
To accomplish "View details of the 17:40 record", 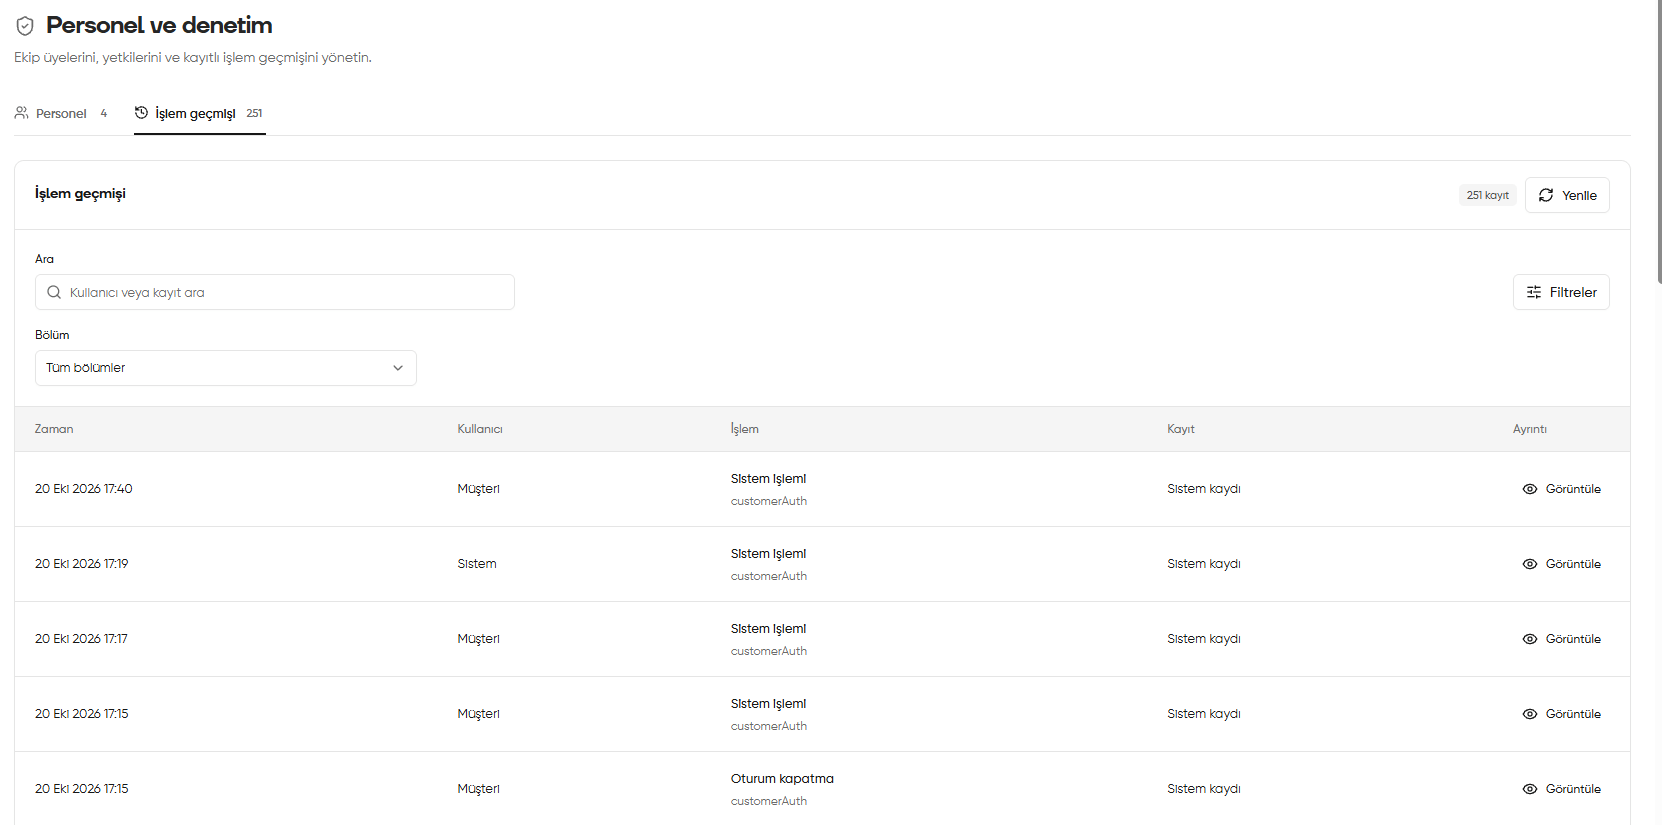I will click(1562, 489).
